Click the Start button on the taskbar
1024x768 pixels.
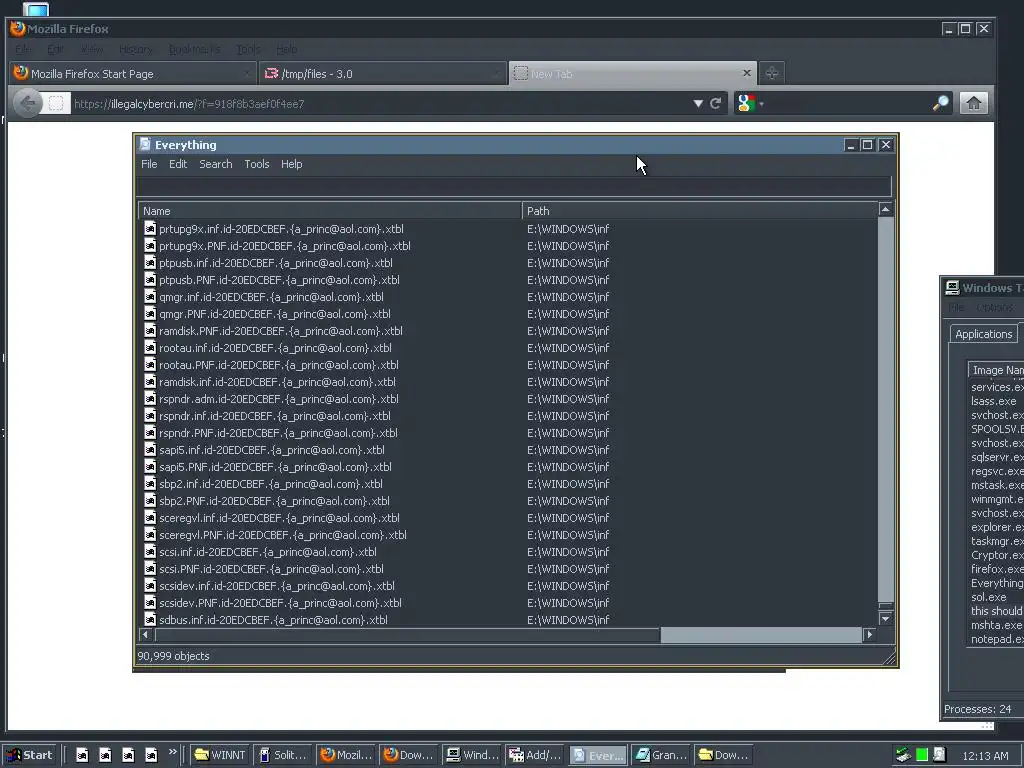pyautogui.click(x=31, y=755)
